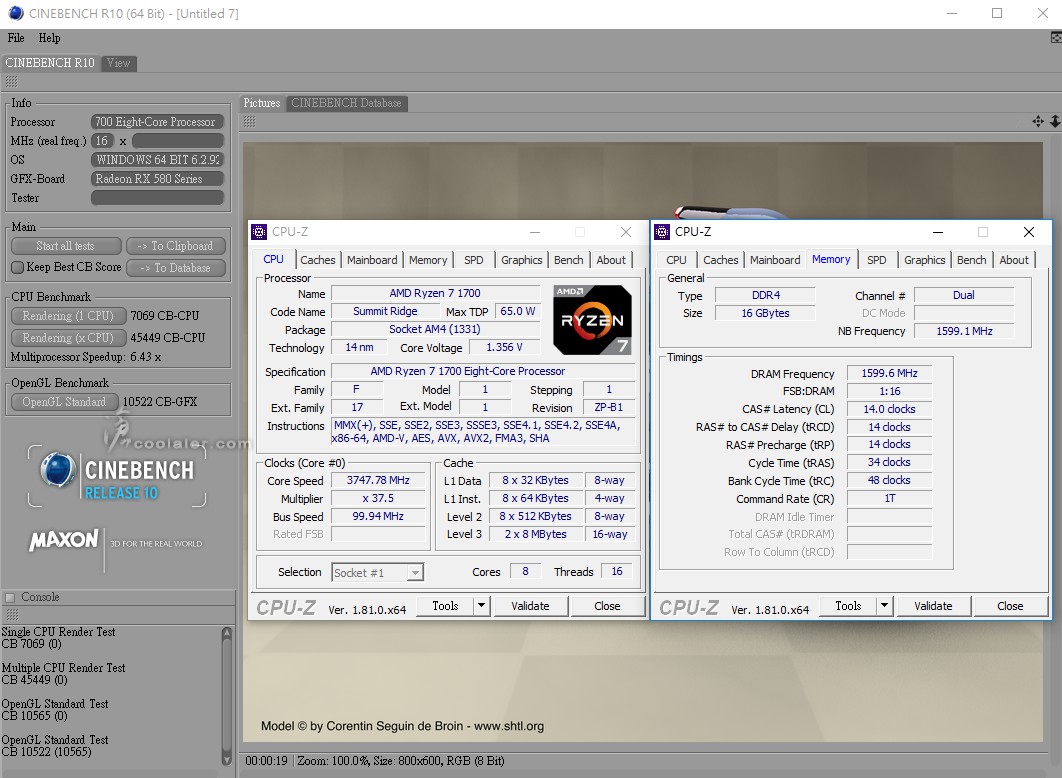Viewport: 1062px width, 778px height.
Task: Open the File menu
Action: 16,38
